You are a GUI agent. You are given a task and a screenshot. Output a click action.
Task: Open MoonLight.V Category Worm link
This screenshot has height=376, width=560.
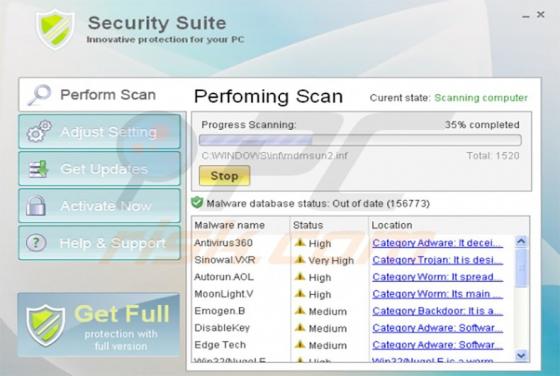click(438, 294)
